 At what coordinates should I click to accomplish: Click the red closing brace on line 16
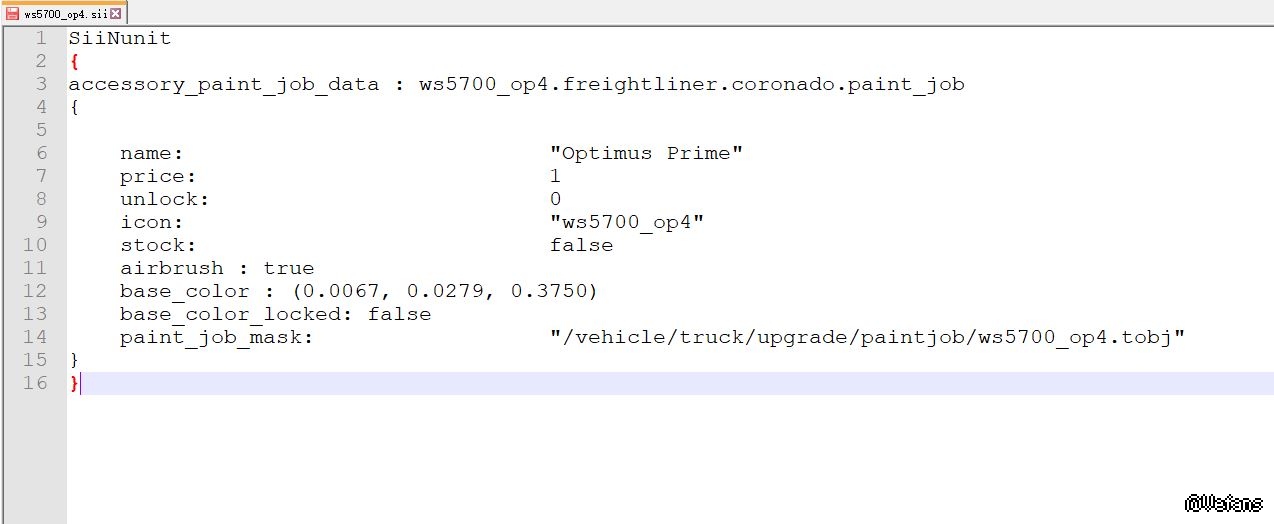click(x=74, y=384)
